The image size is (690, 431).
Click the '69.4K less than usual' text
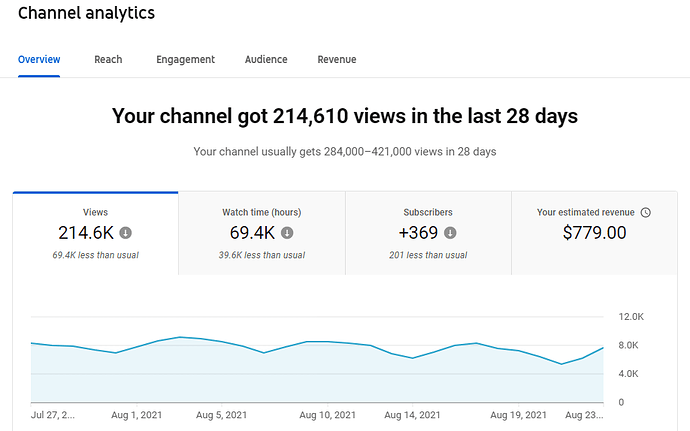[x=95, y=255]
